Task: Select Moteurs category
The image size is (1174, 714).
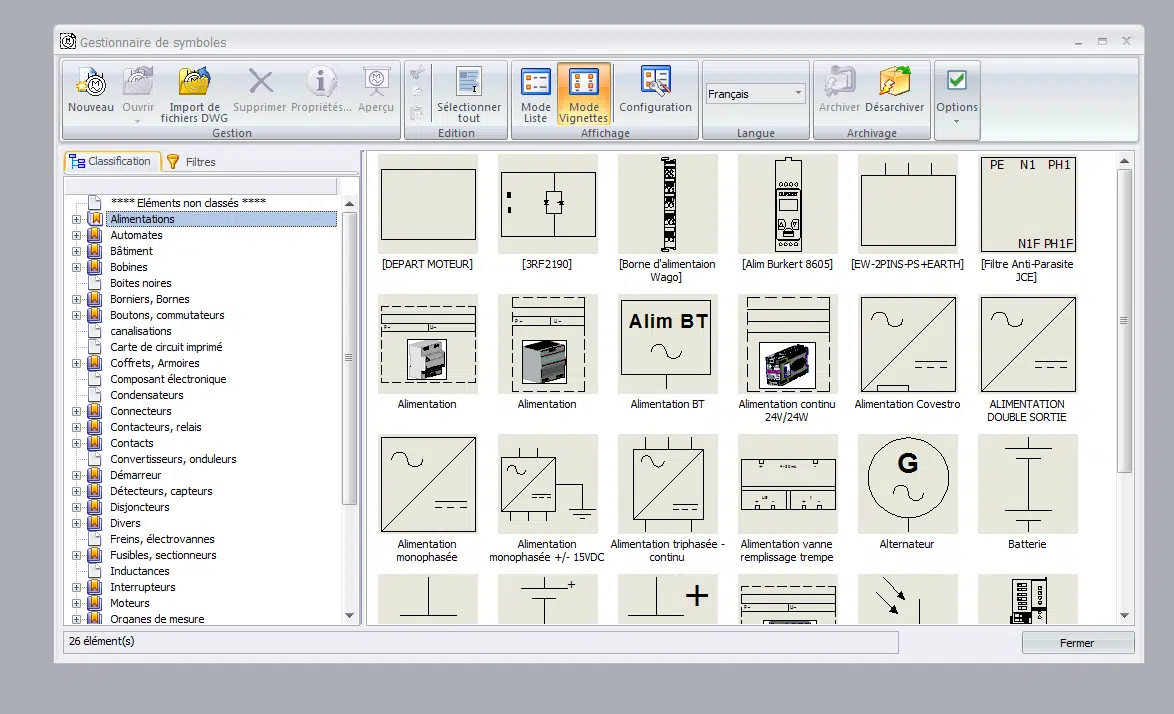Action: pos(130,603)
